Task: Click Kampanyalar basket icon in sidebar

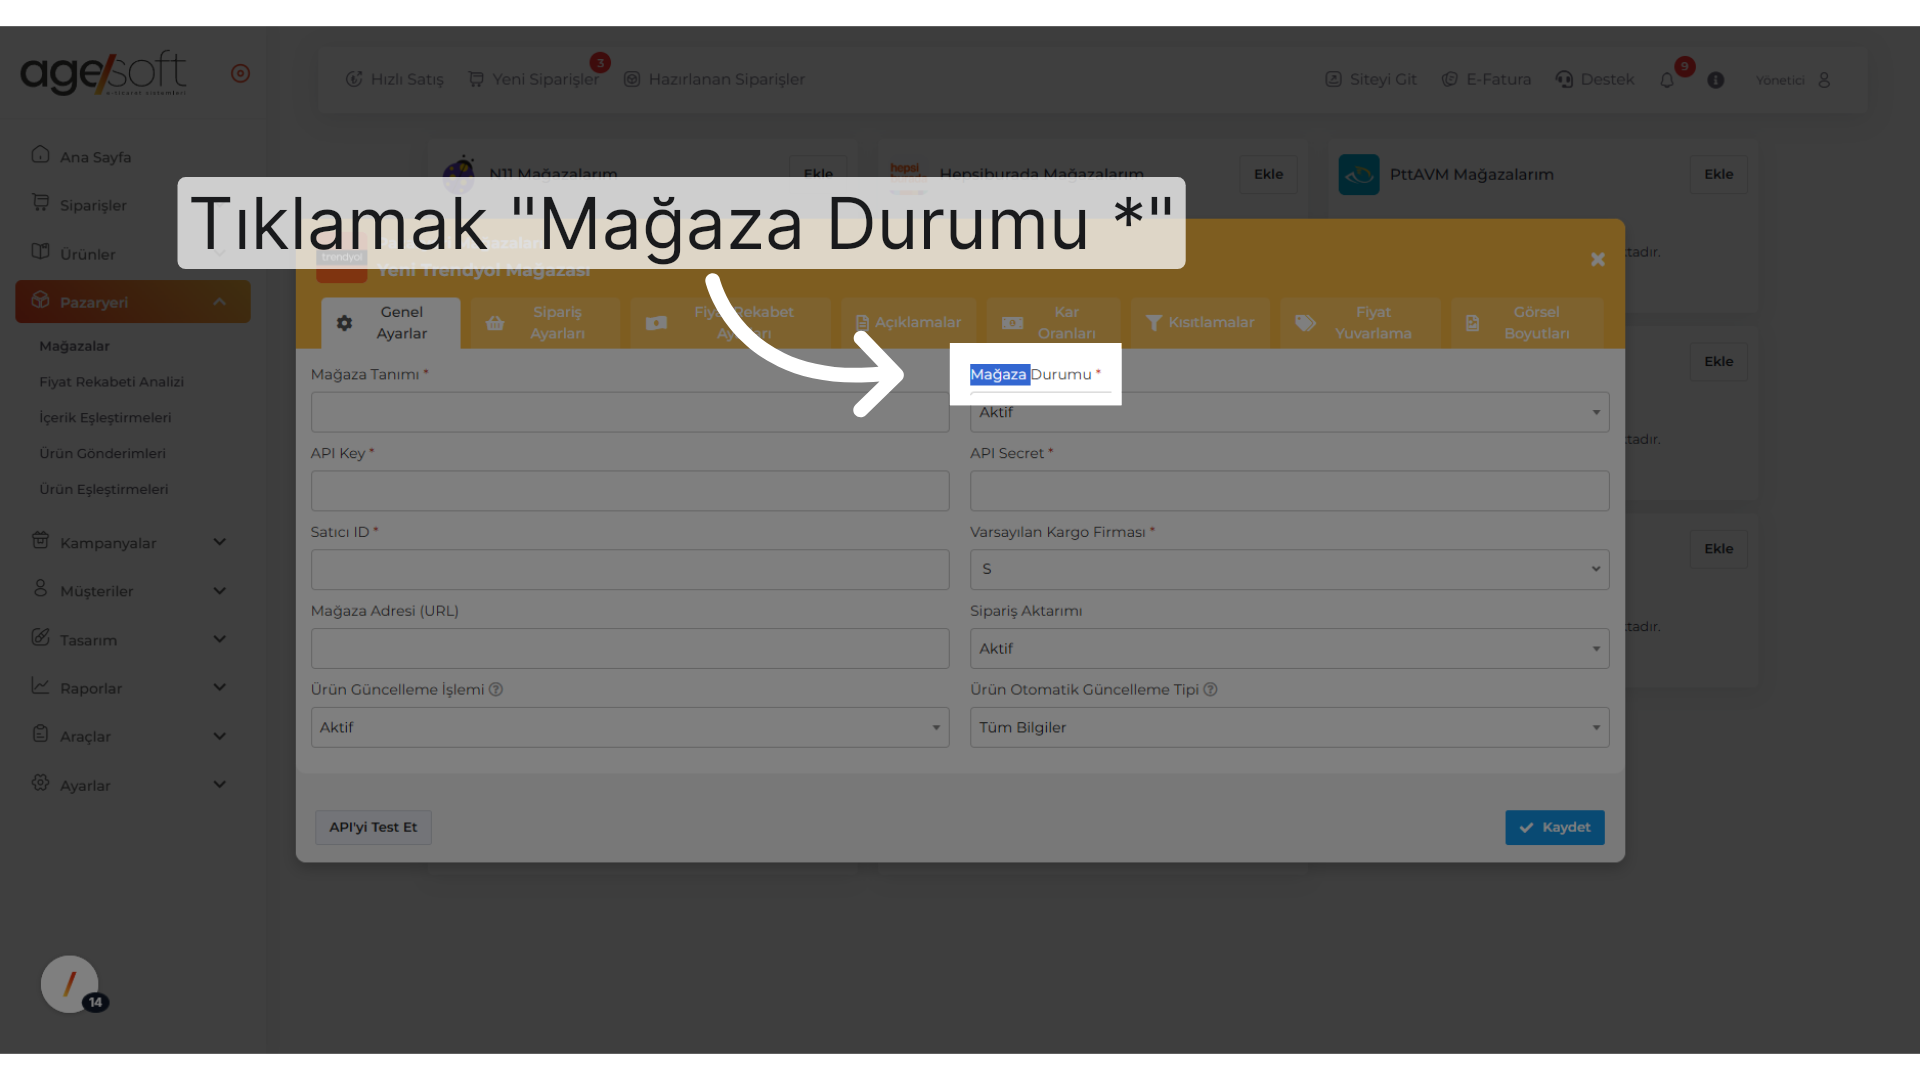Action: coord(40,540)
